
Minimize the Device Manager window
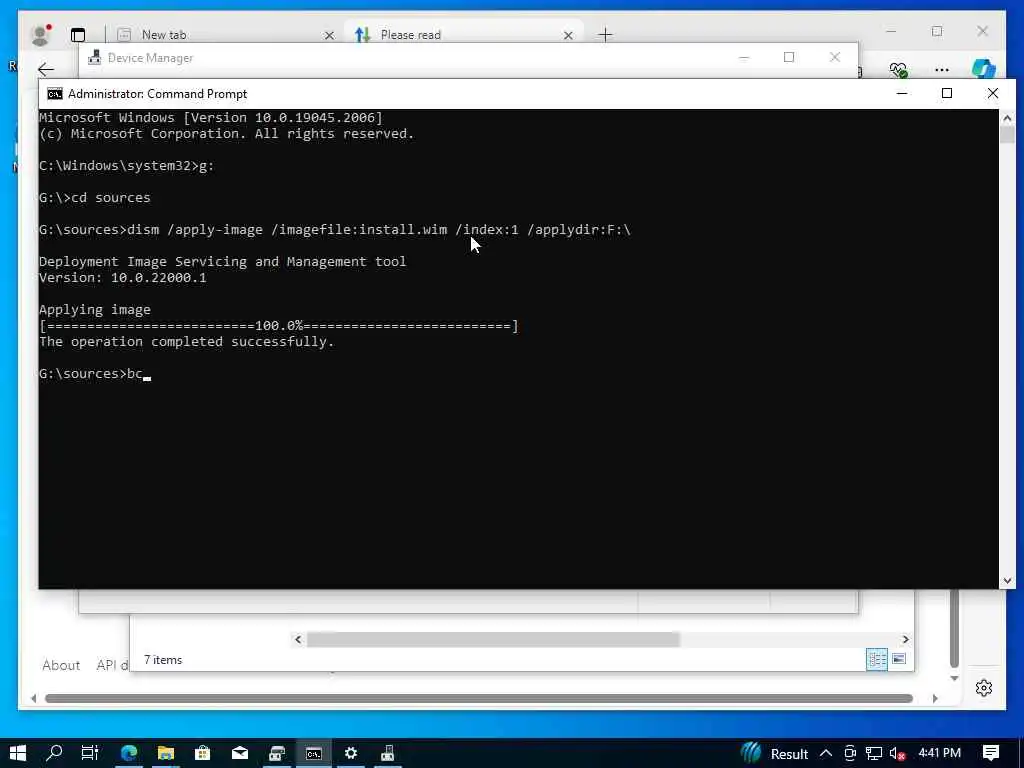tap(744, 57)
